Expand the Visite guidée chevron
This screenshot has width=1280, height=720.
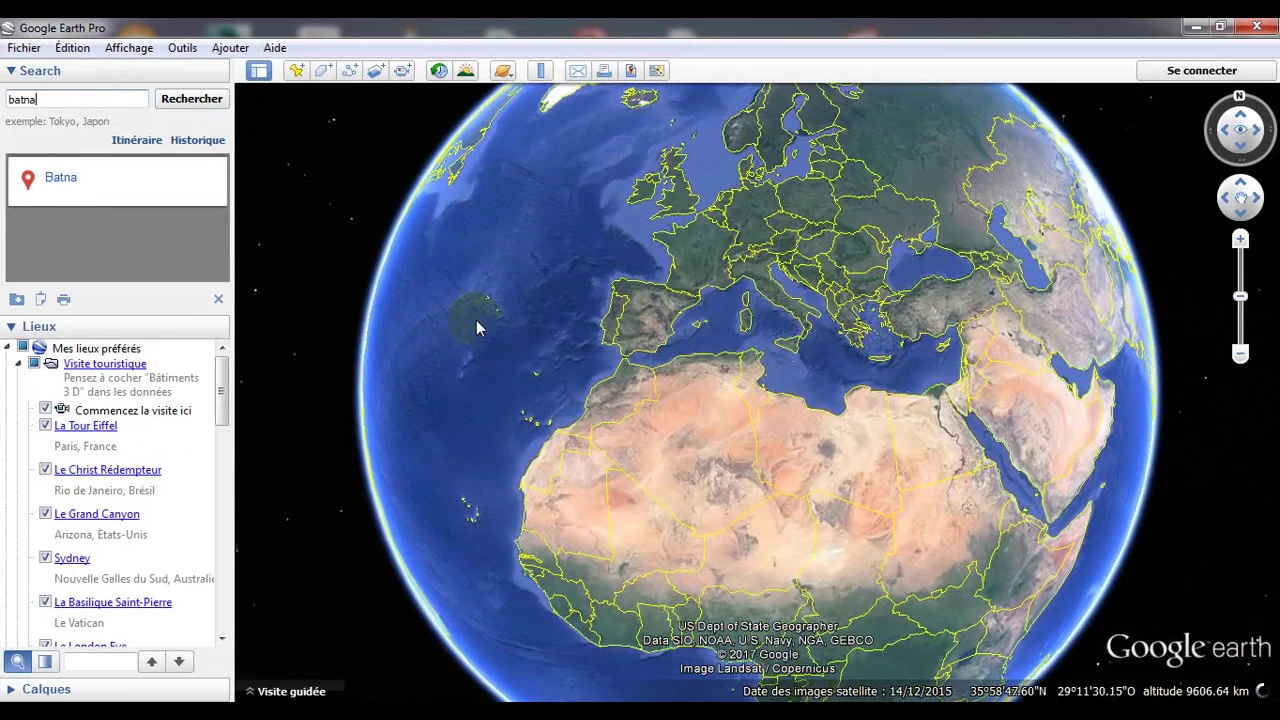pyautogui.click(x=250, y=691)
